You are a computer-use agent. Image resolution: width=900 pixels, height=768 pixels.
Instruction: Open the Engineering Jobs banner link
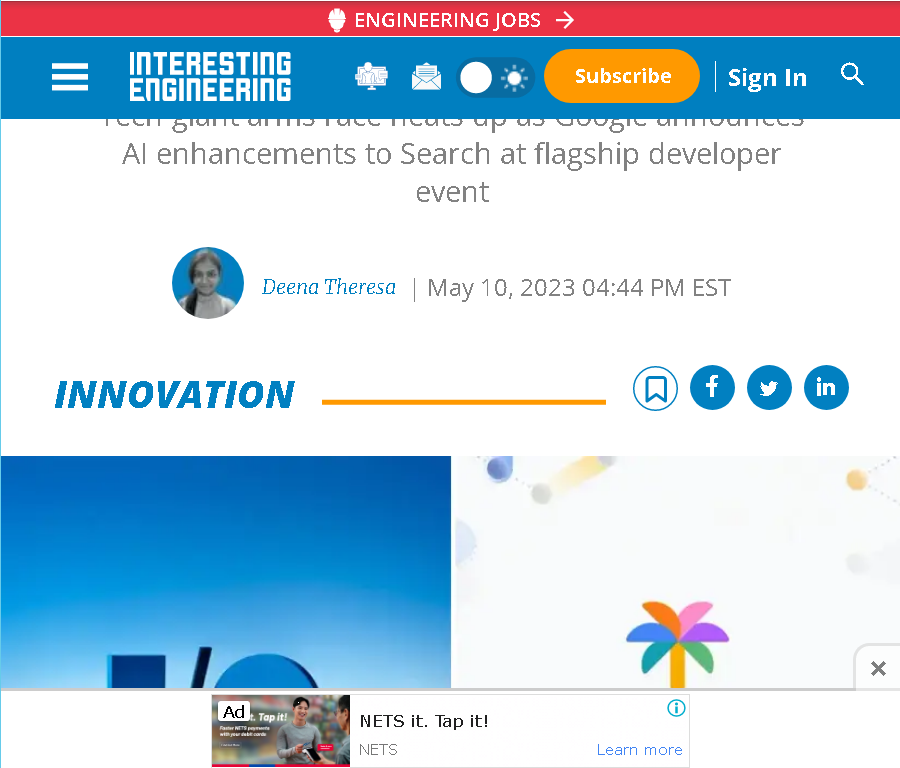coord(451,20)
